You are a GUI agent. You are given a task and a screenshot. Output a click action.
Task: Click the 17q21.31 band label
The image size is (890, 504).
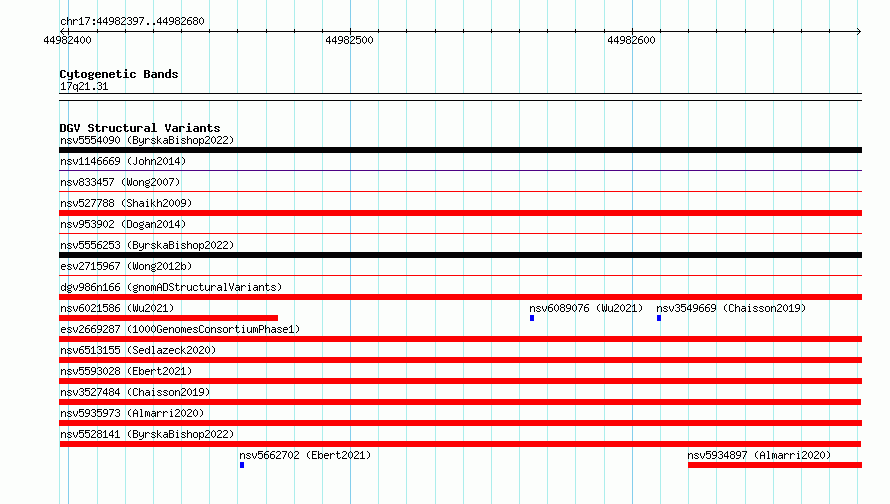[84, 86]
